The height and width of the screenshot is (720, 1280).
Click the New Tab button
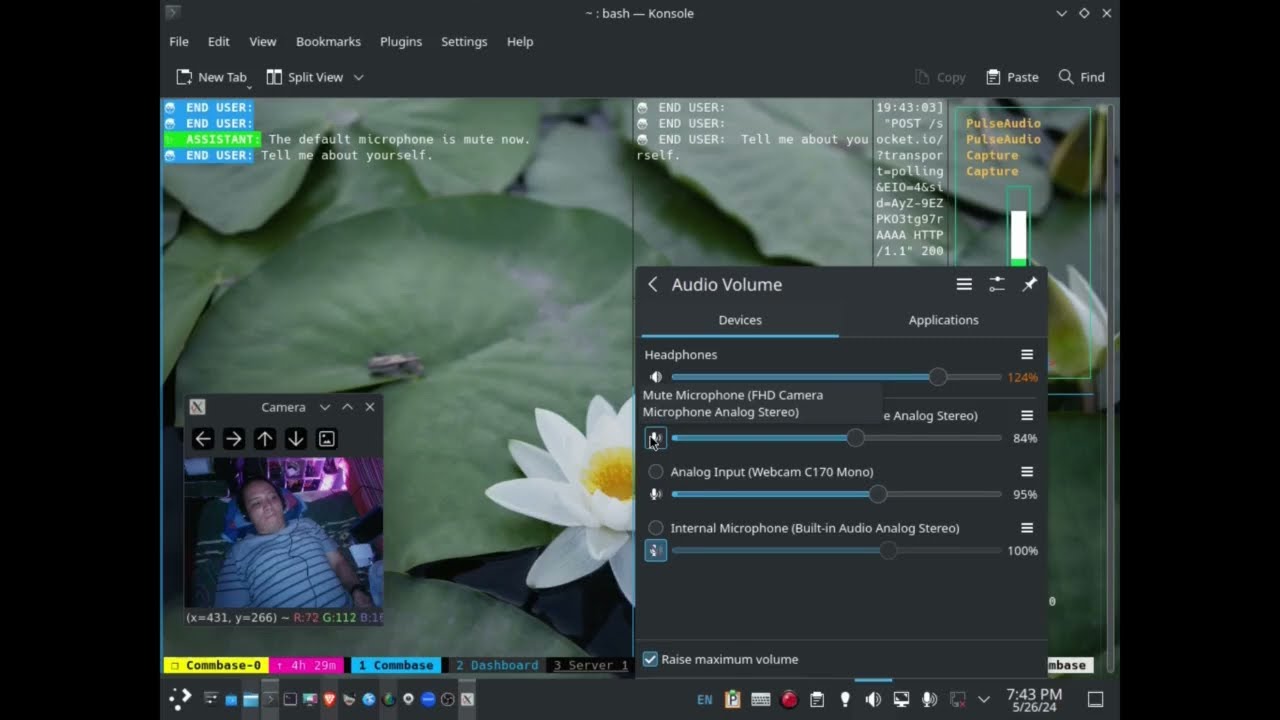[212, 77]
